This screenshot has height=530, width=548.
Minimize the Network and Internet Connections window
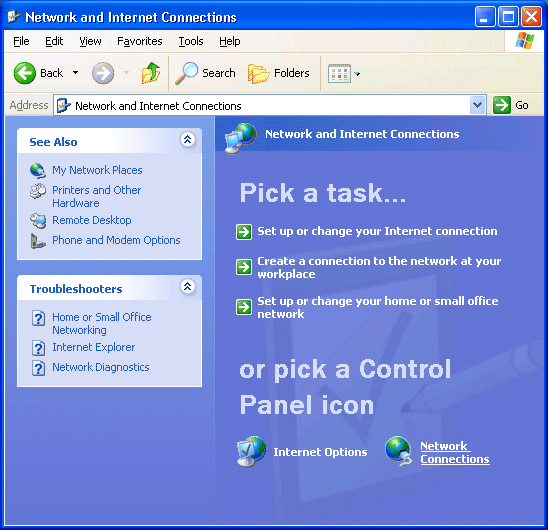pos(485,16)
